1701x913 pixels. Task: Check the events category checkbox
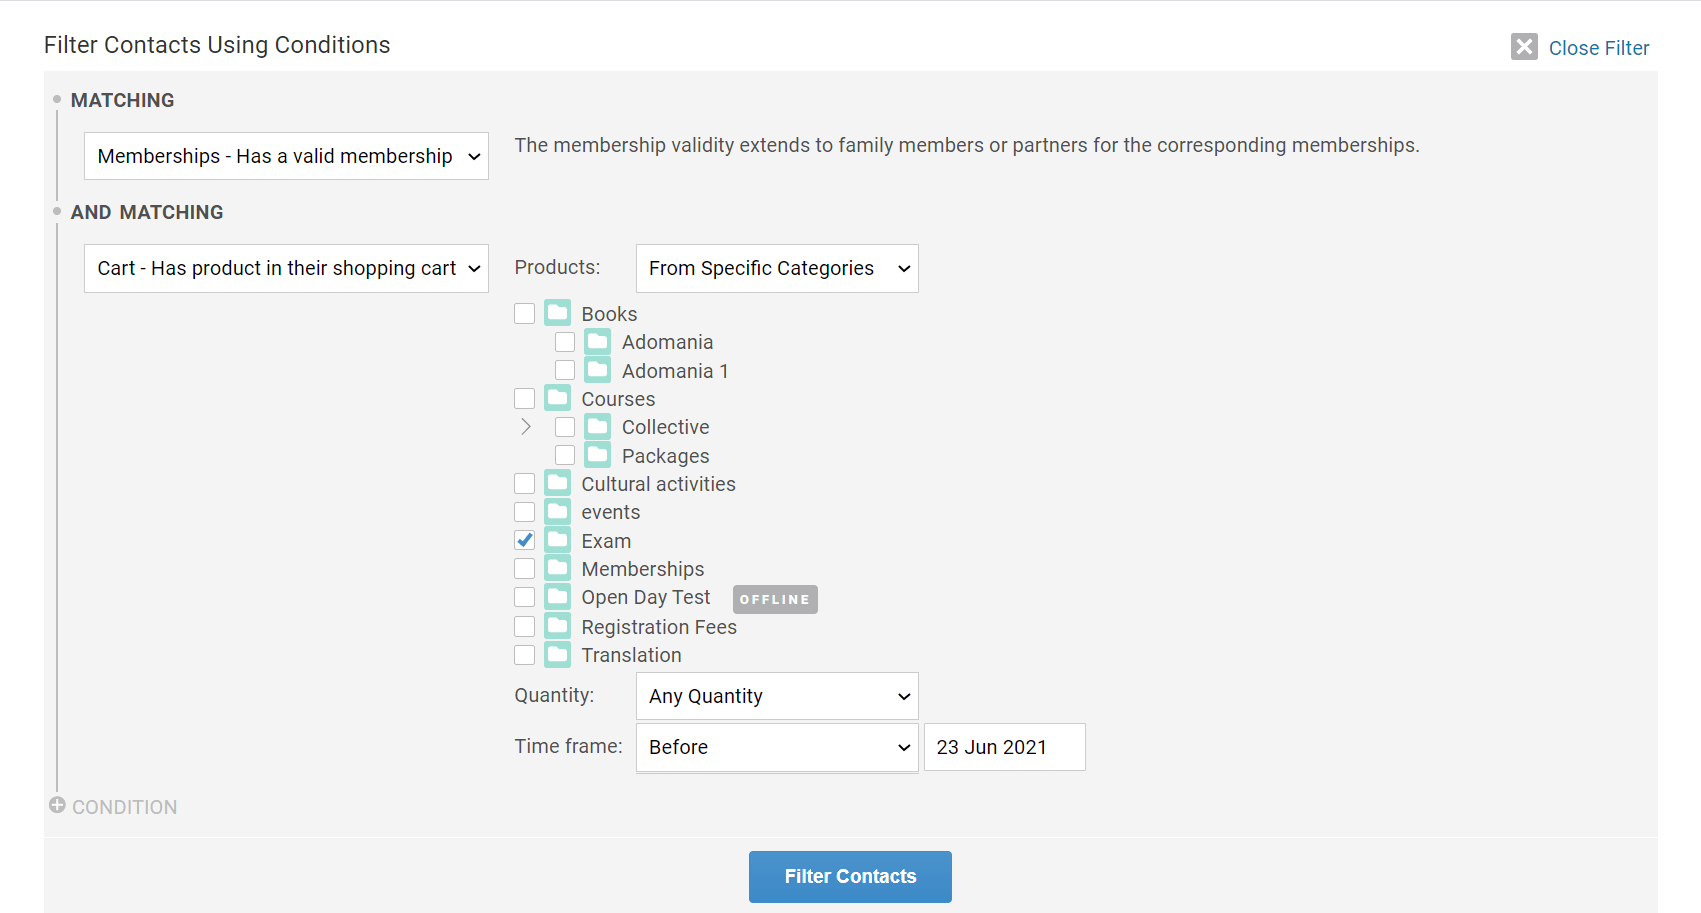[x=524, y=512]
